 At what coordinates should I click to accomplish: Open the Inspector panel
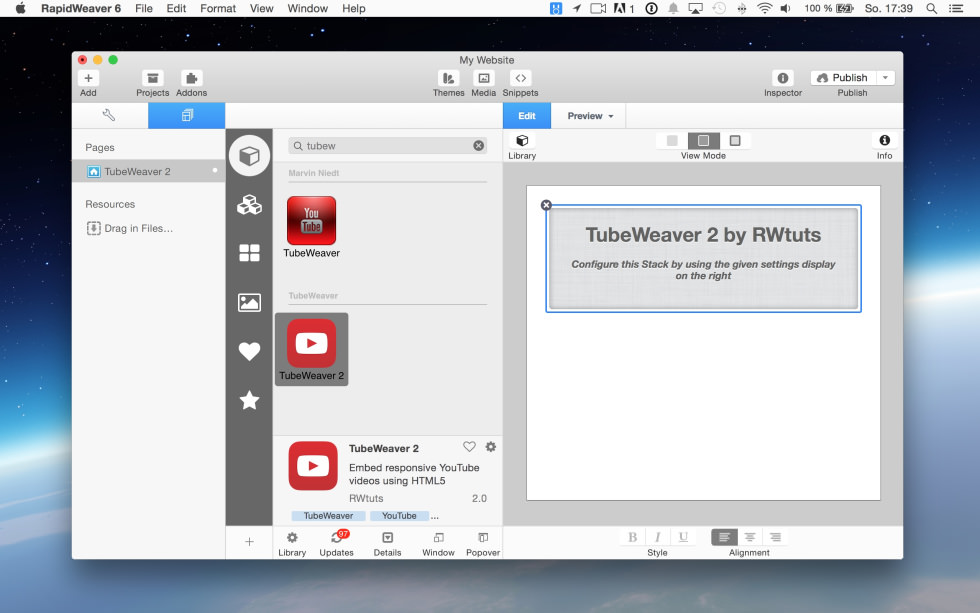pos(782,78)
